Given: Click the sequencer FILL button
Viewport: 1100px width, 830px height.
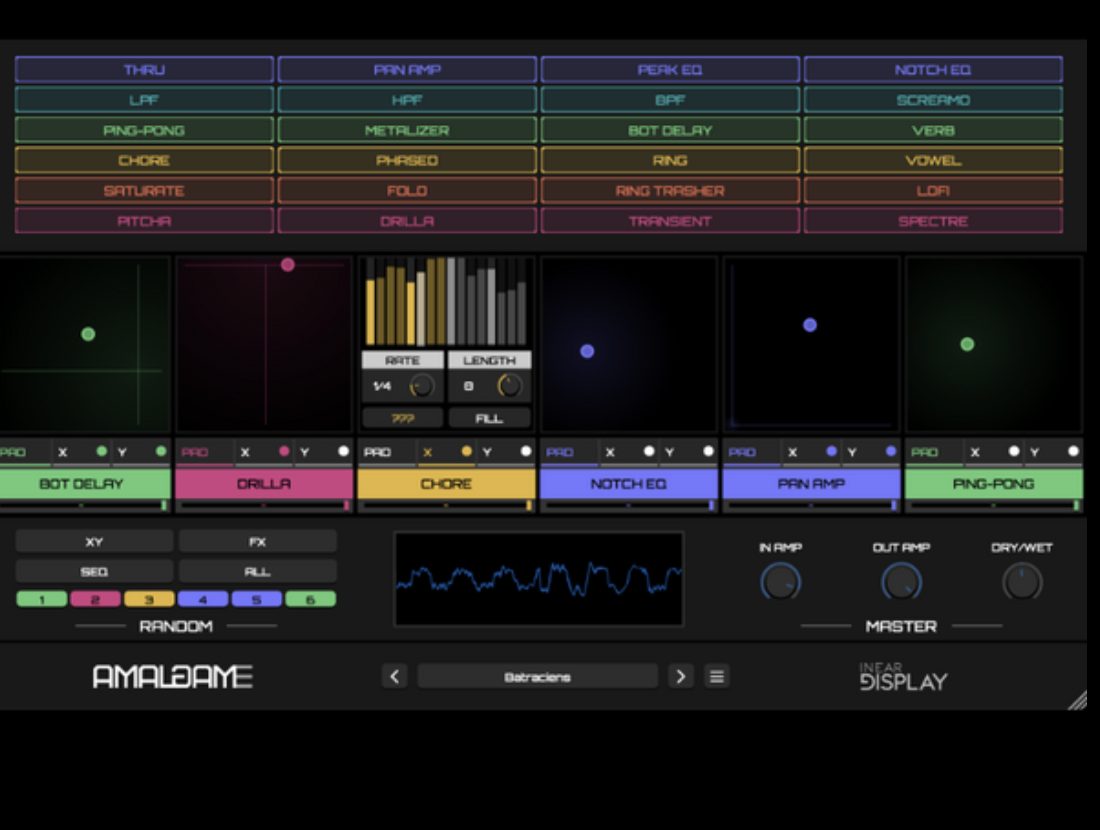Looking at the screenshot, I should tap(489, 418).
